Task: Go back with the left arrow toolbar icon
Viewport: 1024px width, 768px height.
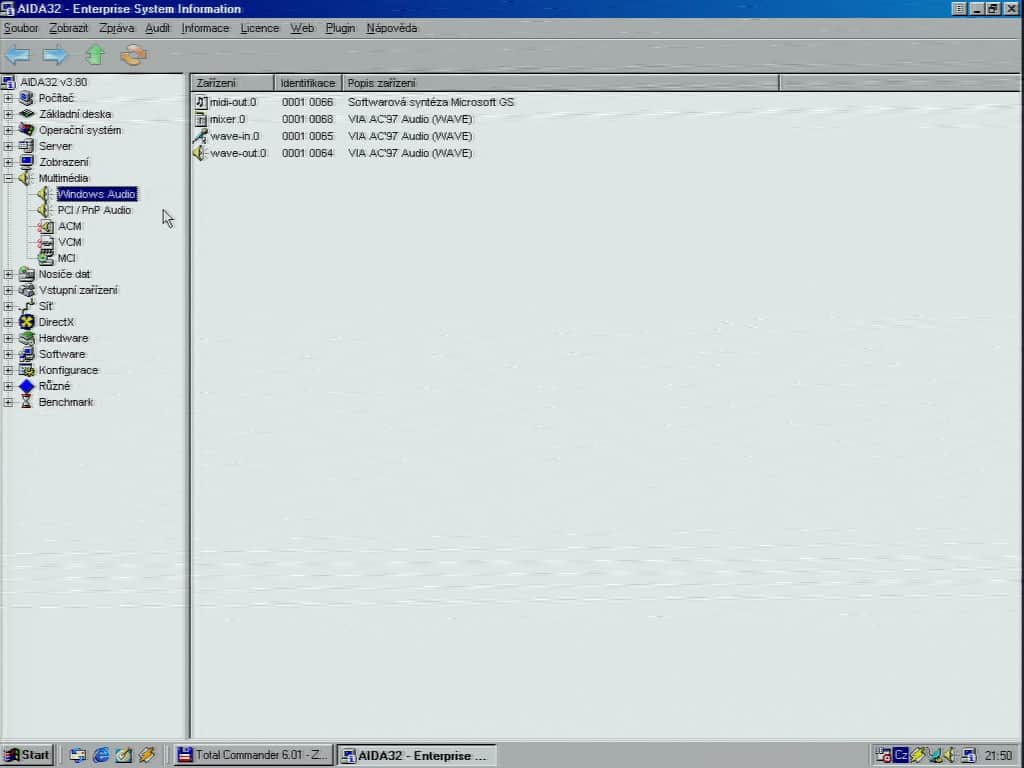Action: click(x=17, y=55)
